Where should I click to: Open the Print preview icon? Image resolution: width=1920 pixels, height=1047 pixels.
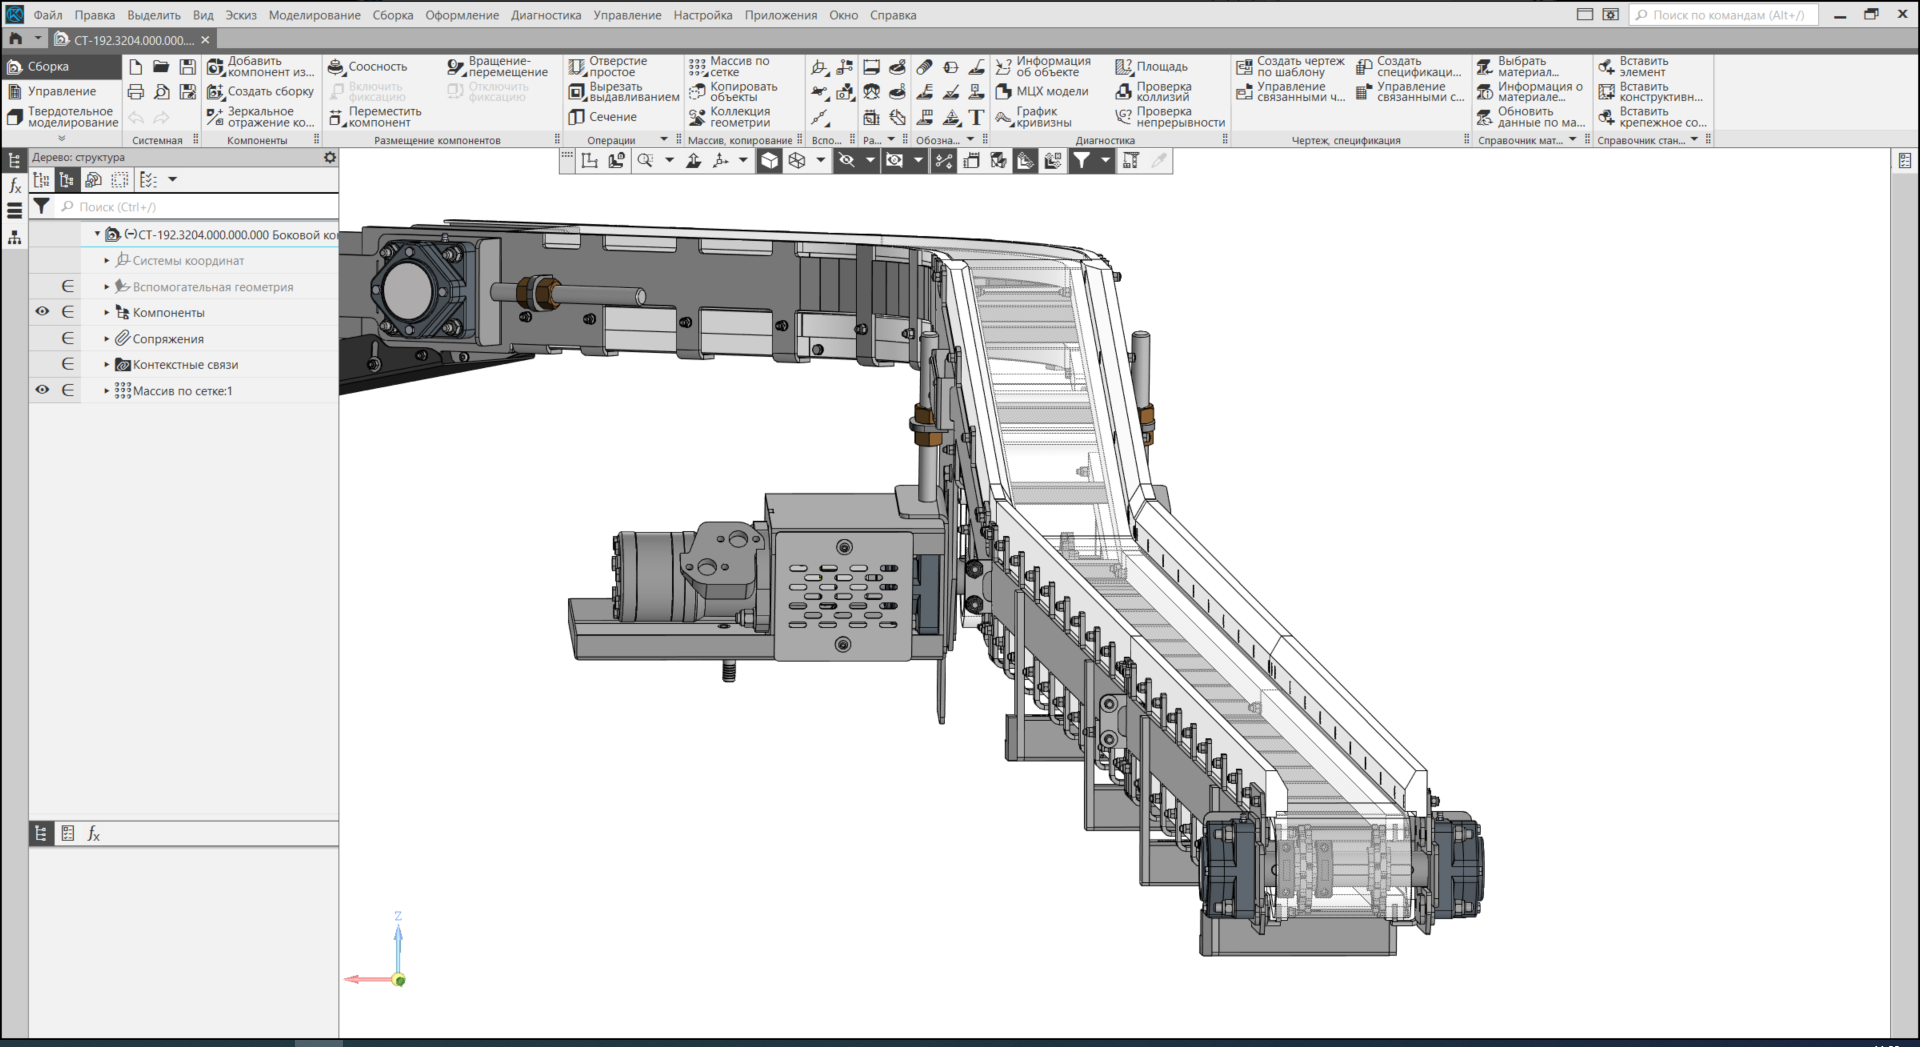(161, 92)
